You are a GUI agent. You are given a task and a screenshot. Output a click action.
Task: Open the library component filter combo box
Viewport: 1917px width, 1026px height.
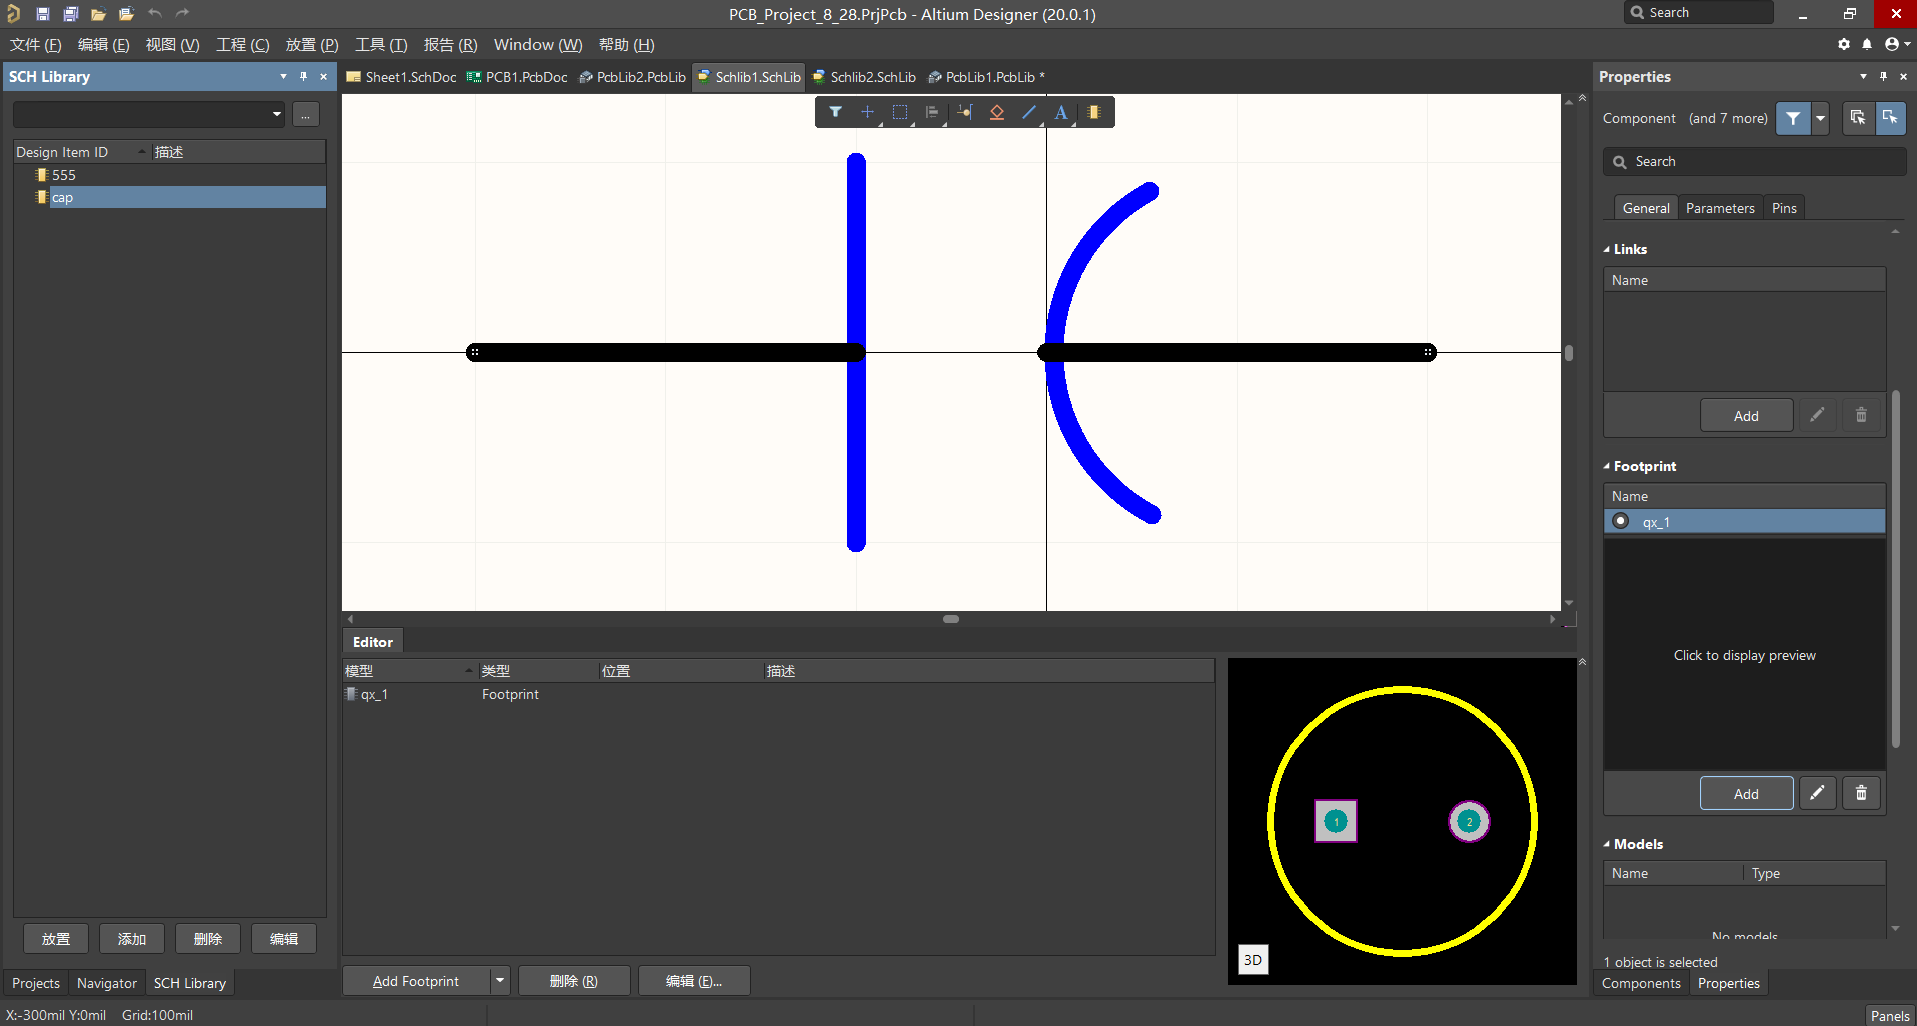149,114
